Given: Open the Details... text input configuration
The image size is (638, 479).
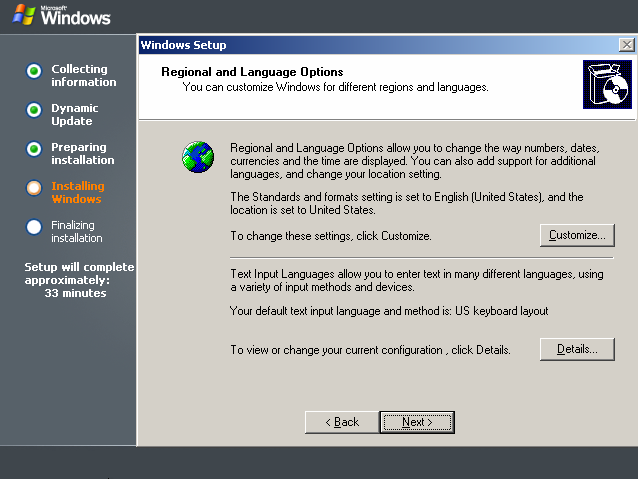Looking at the screenshot, I should click(x=577, y=349).
